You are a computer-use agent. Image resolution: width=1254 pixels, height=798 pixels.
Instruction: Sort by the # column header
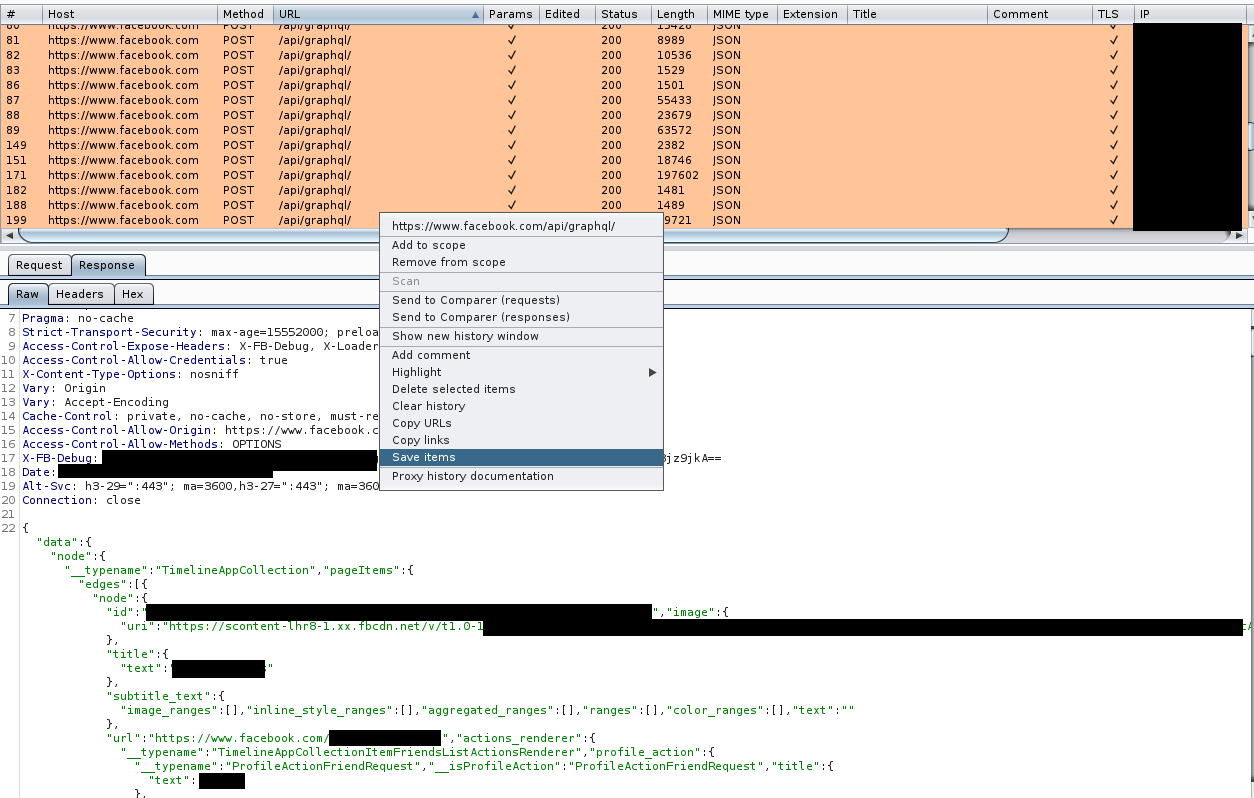pos(21,14)
